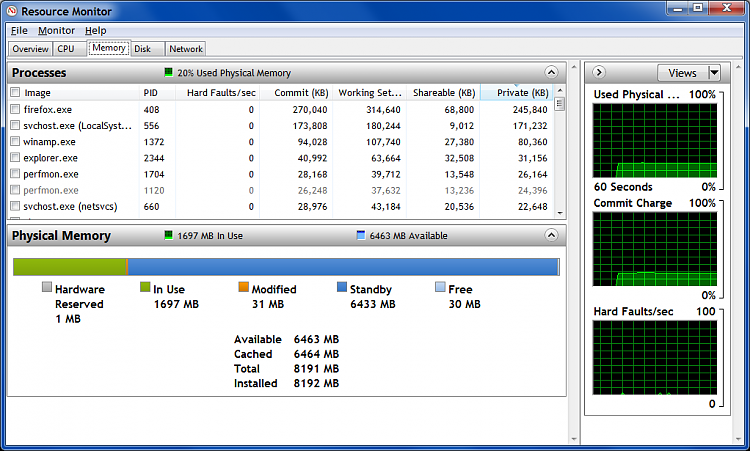Open the Views dropdown arrow
The image size is (750, 451).
click(714, 73)
